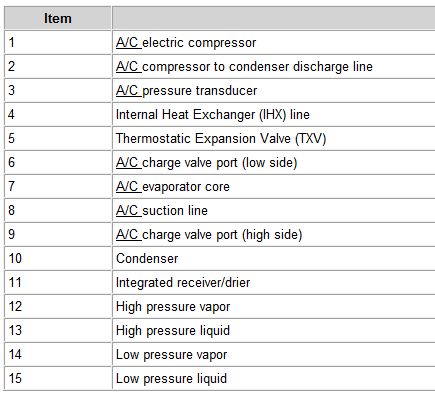Click the A/C link beside pressure transducer
The height and width of the screenshot is (393, 435).
128,91
